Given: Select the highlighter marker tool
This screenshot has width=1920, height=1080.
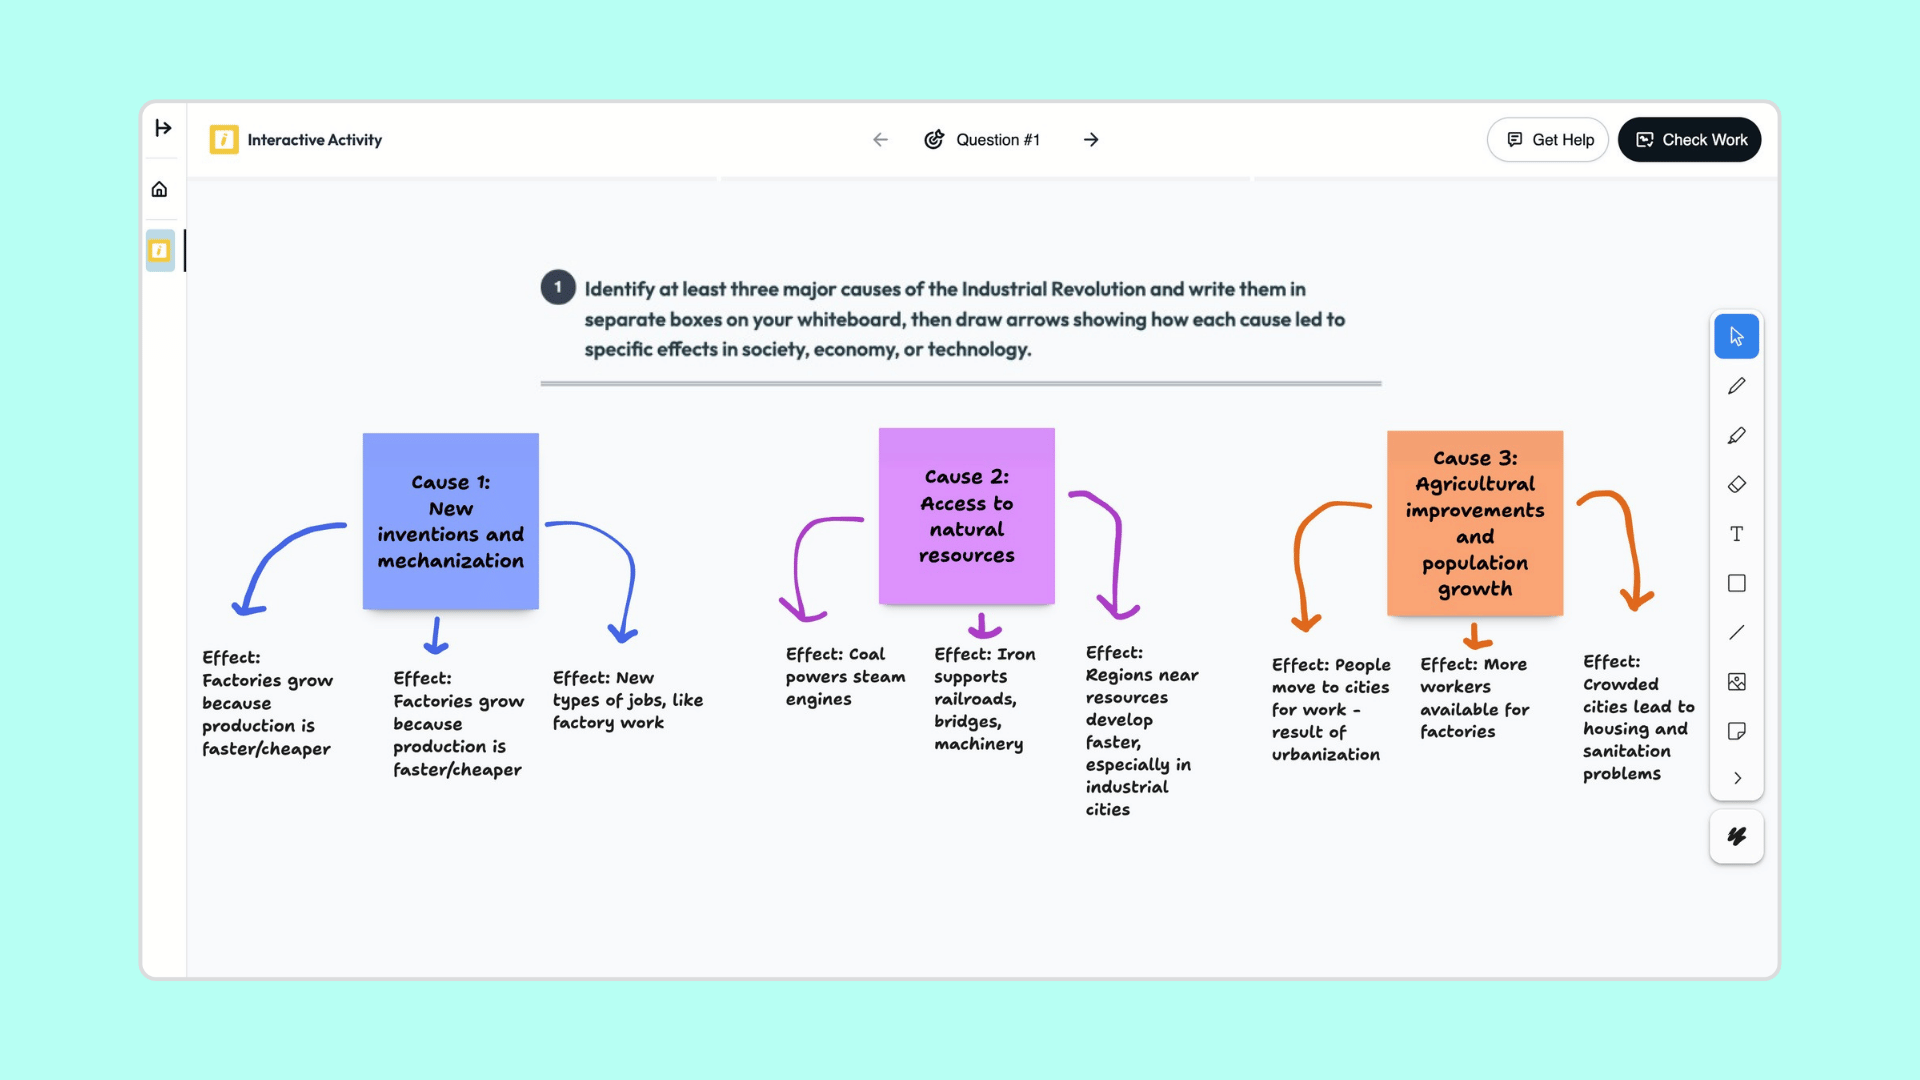Looking at the screenshot, I should click(1736, 436).
